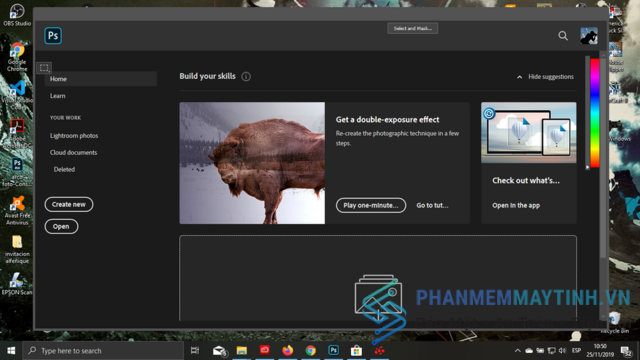Open the Check out what's new card image

click(x=529, y=133)
